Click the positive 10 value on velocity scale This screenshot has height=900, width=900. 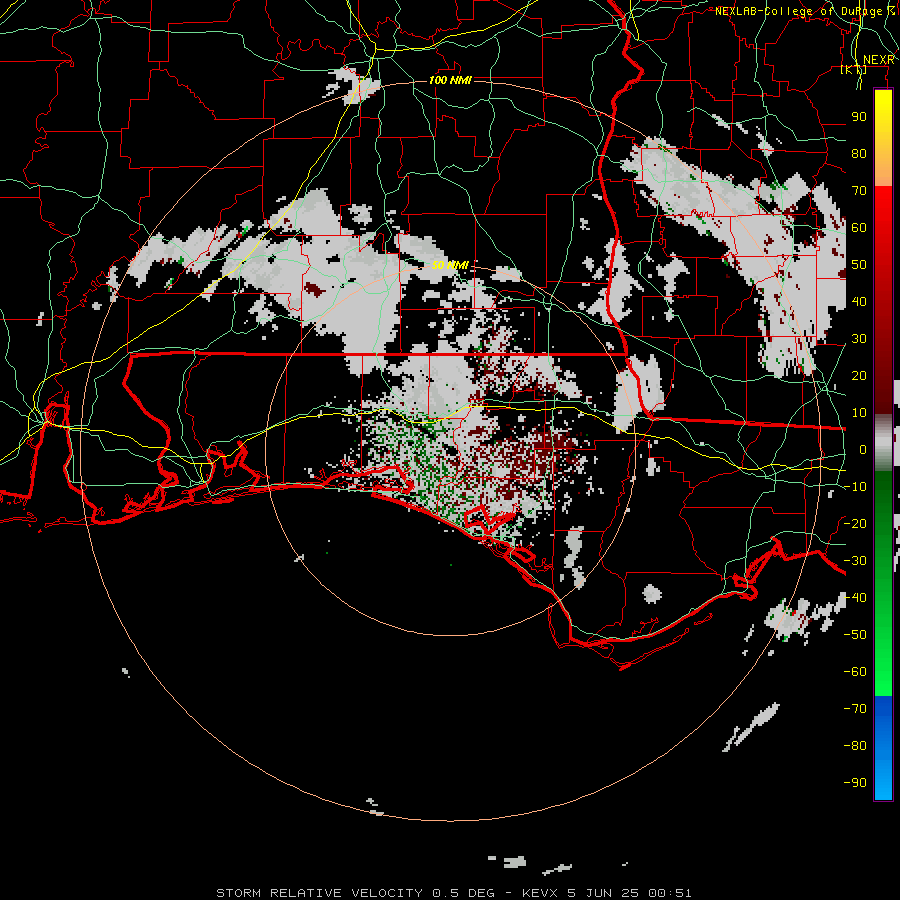[x=859, y=413]
